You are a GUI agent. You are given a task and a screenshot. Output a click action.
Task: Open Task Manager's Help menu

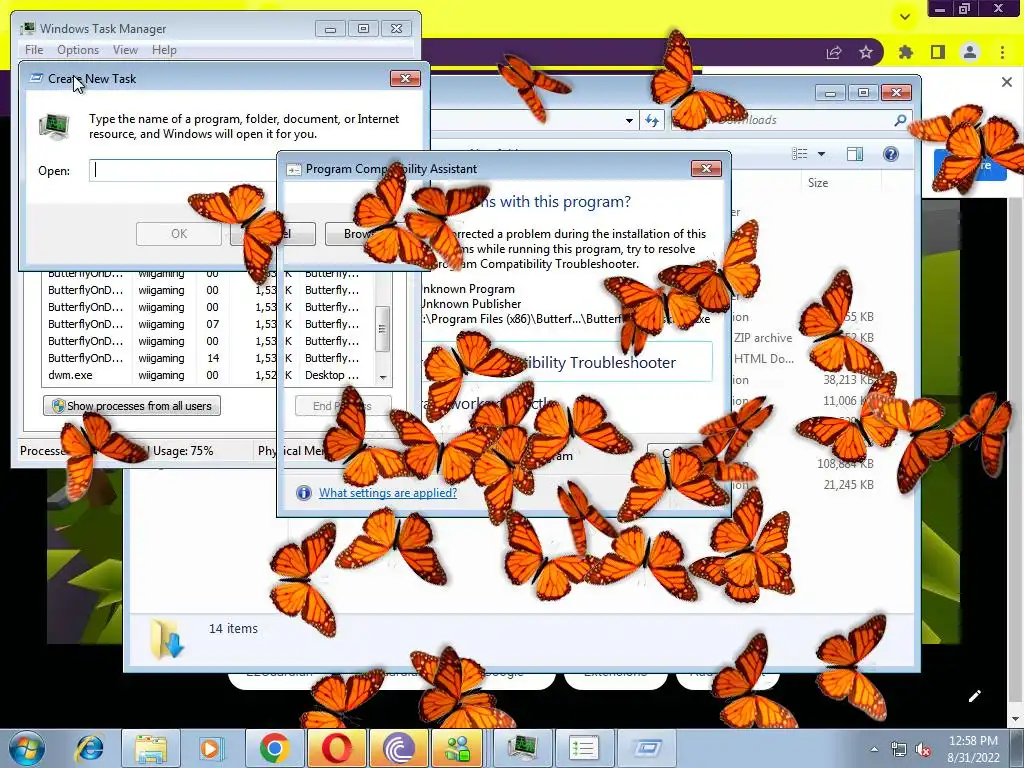coord(164,50)
